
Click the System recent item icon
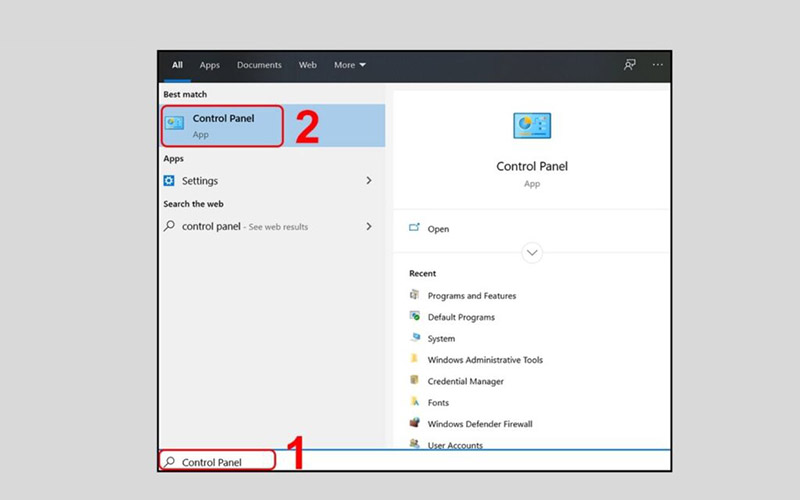point(415,338)
